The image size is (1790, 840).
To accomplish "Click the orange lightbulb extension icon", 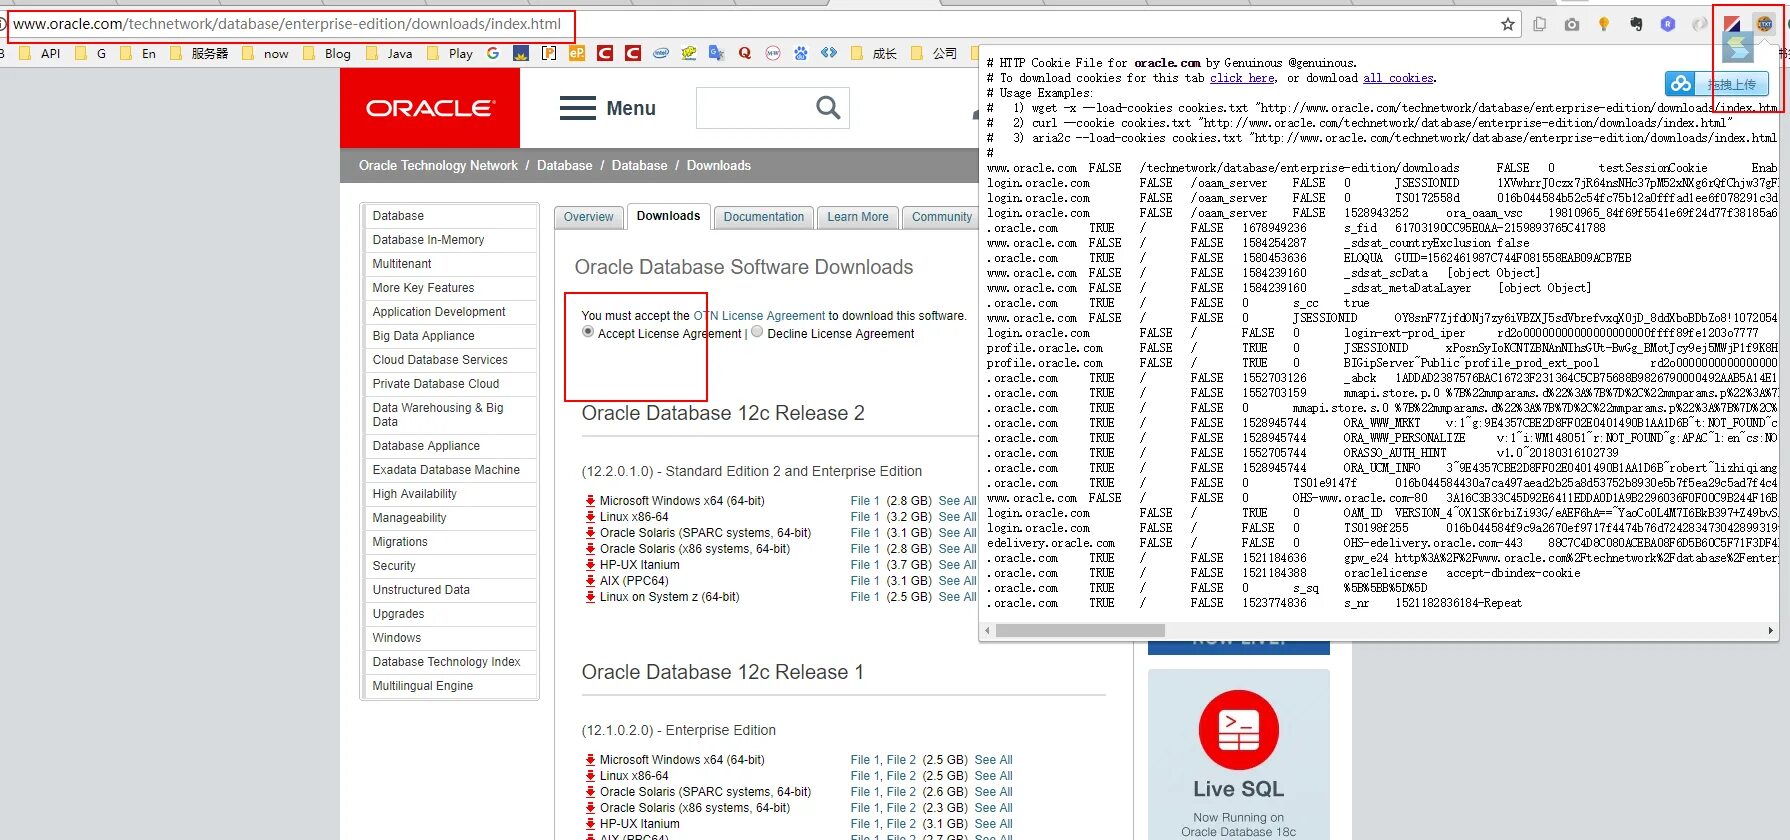I will [1604, 24].
